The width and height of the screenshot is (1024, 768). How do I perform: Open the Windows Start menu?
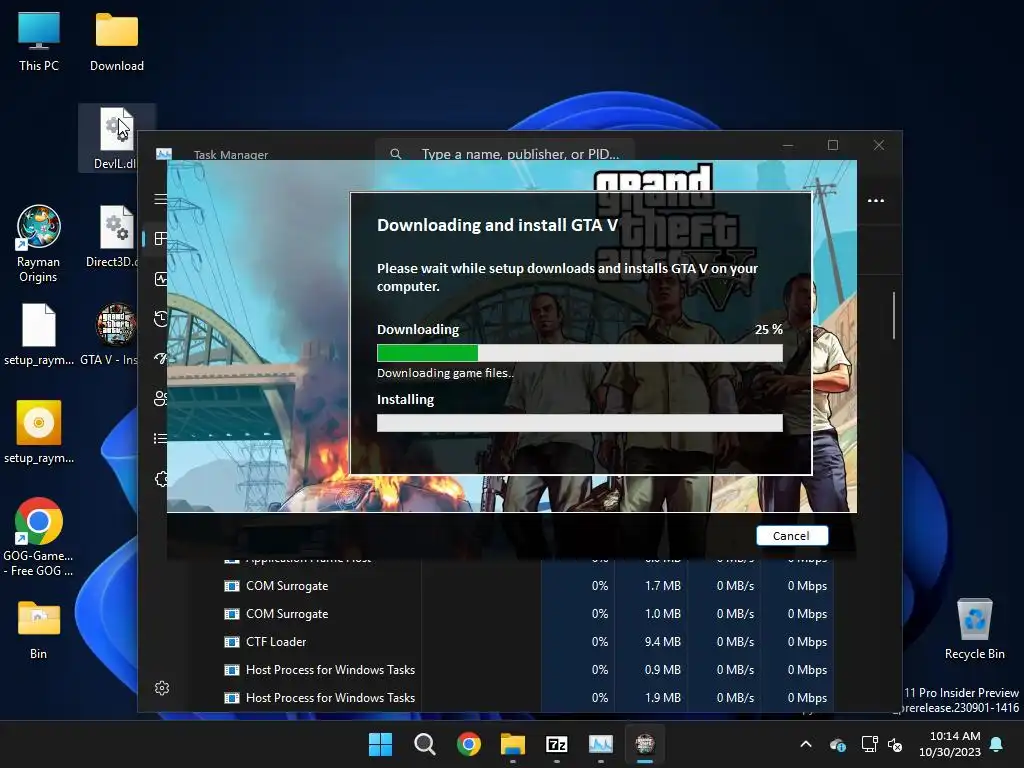coord(380,744)
